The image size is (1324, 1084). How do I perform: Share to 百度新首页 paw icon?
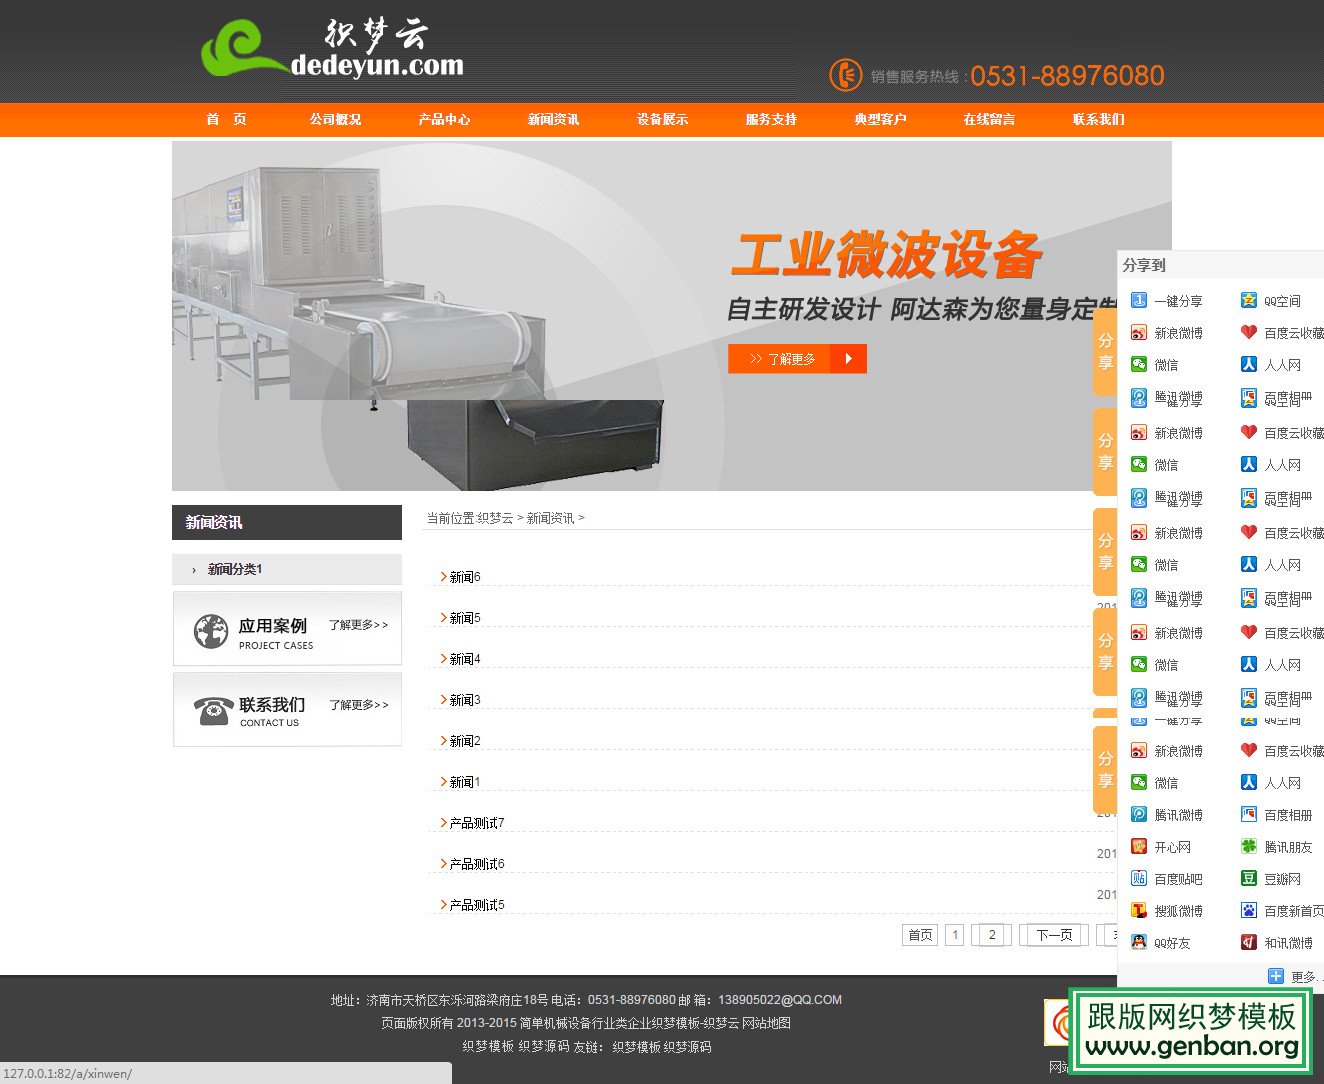tap(1248, 910)
